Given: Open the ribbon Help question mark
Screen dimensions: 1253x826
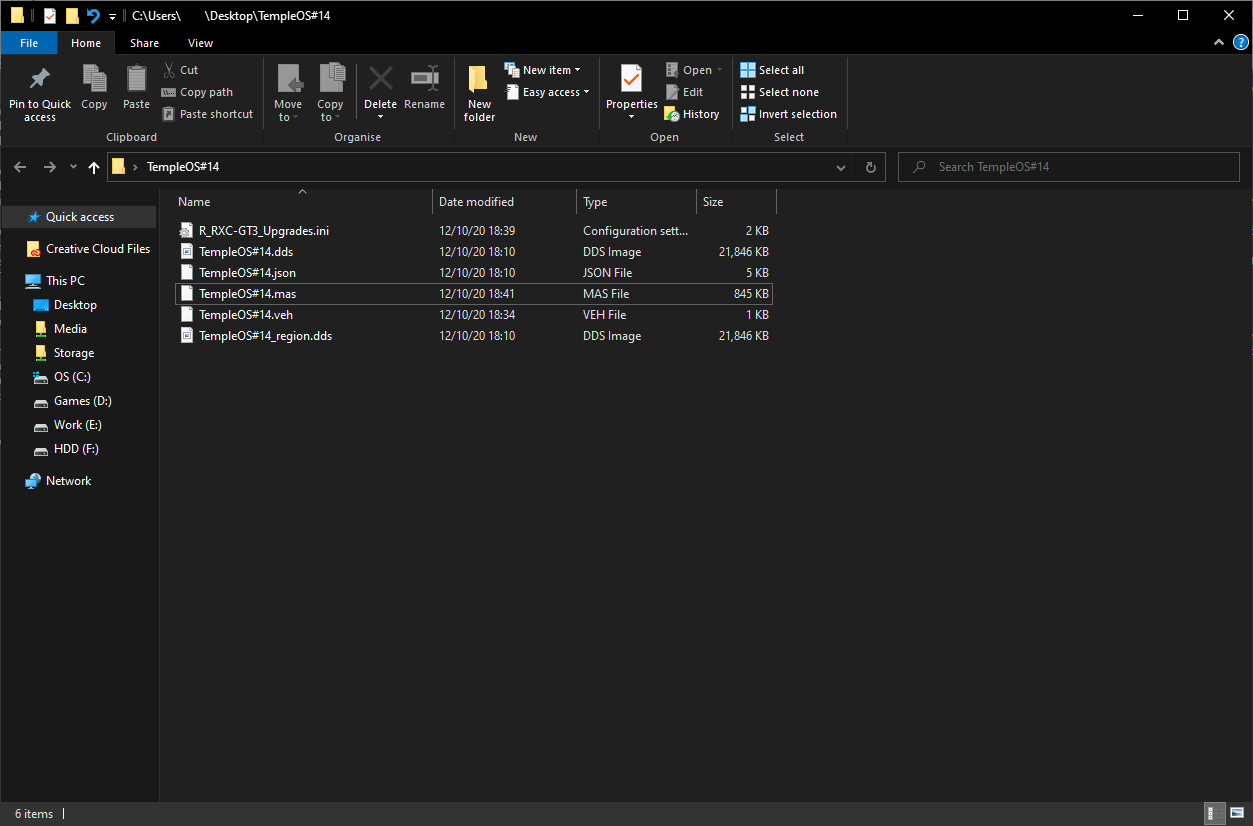Looking at the screenshot, I should (x=1241, y=42).
